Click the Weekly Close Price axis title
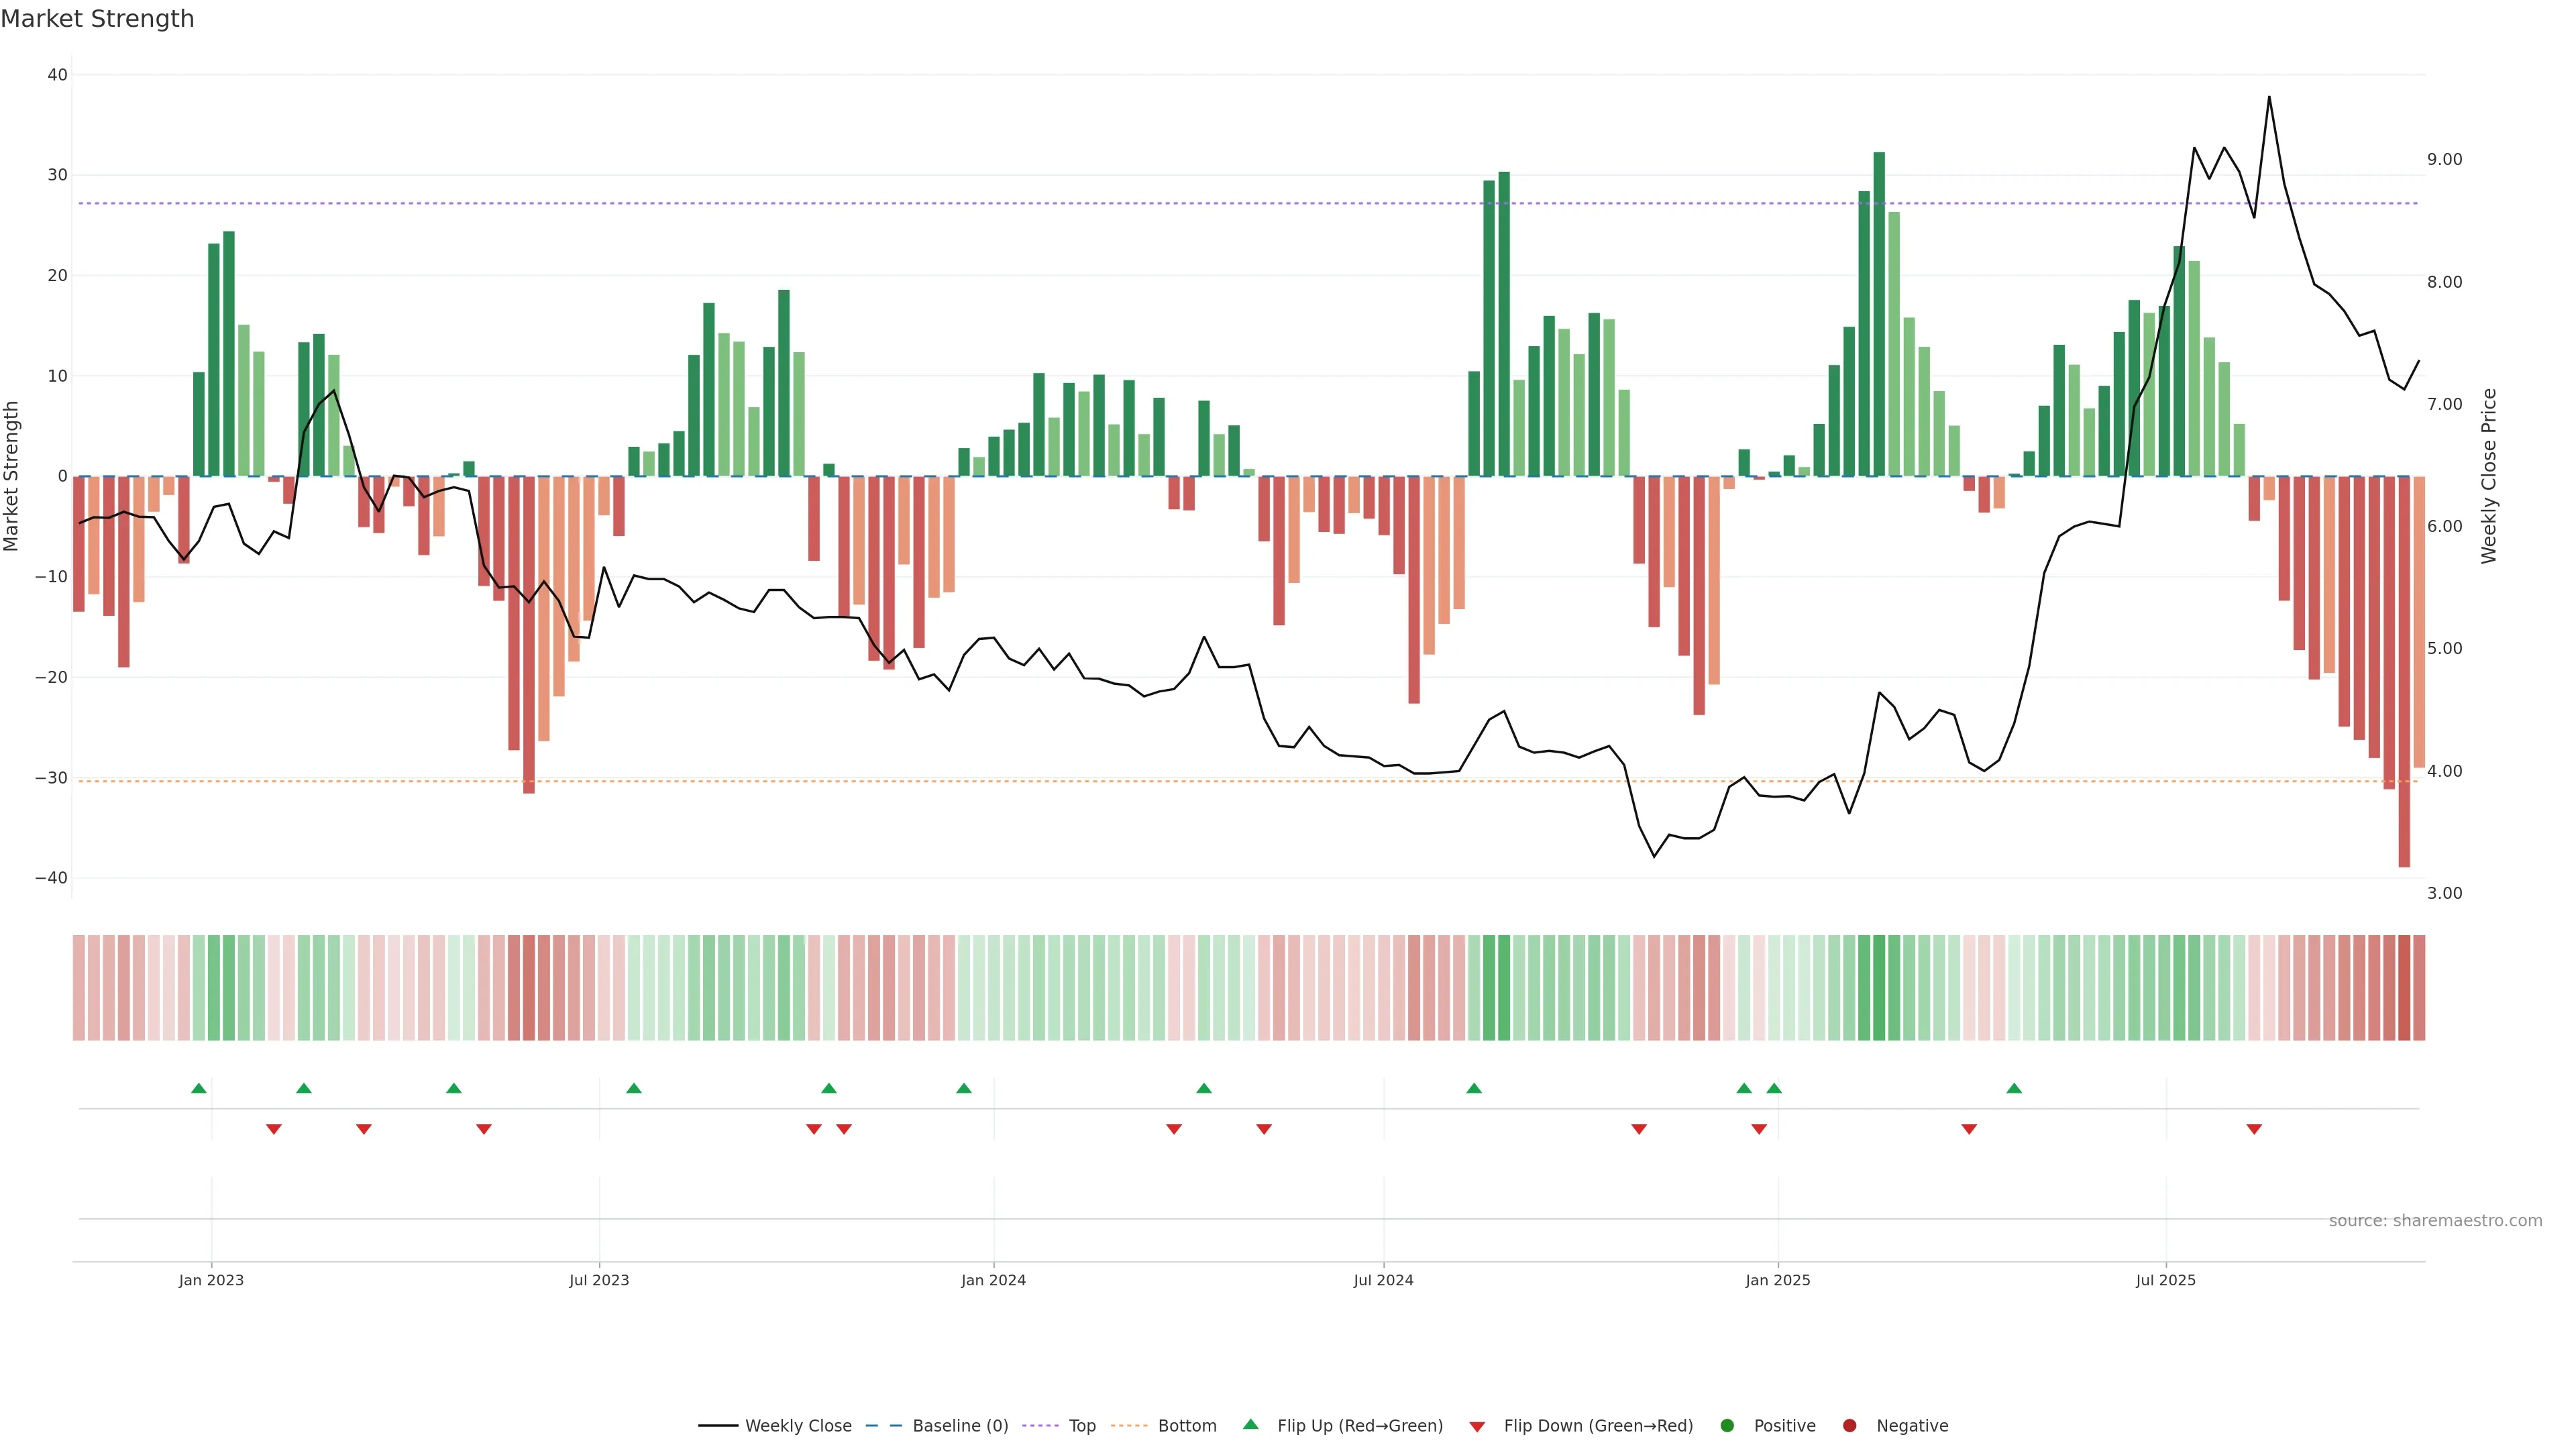Viewport: 2576px width, 1449px height. pos(2489,476)
